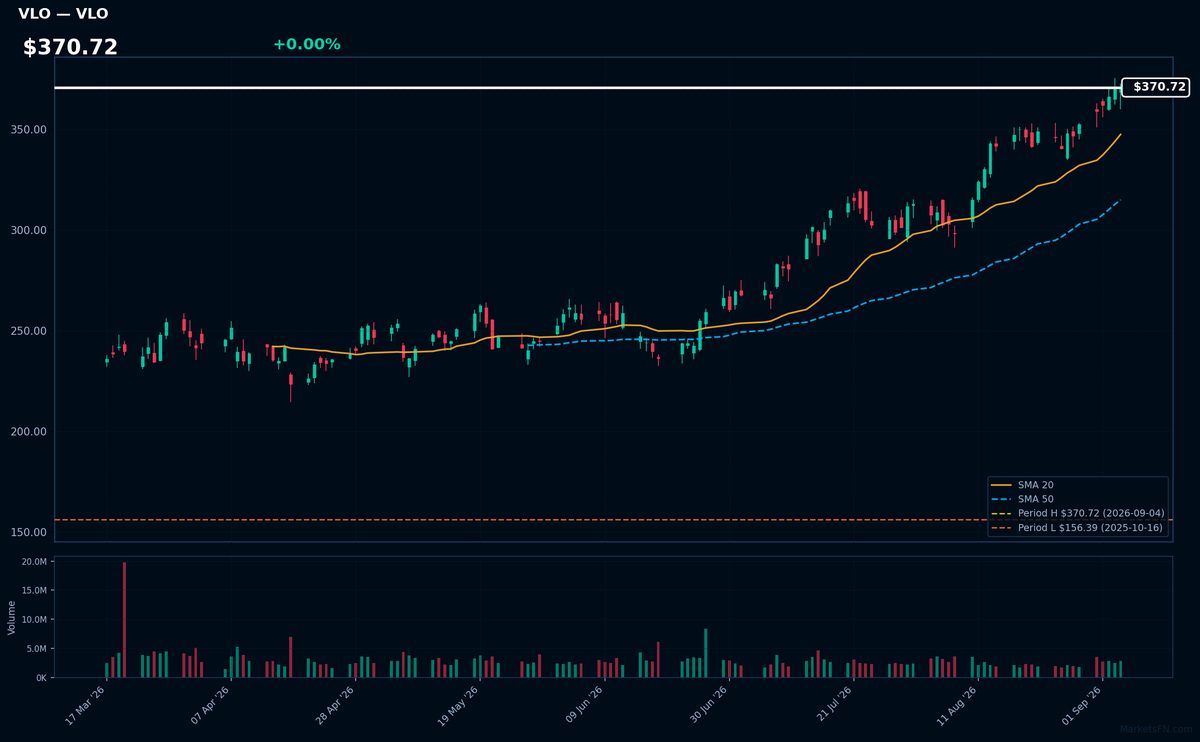Click the 19 May '26 date label
Viewport: 1200px width, 742px height.
tap(458, 708)
